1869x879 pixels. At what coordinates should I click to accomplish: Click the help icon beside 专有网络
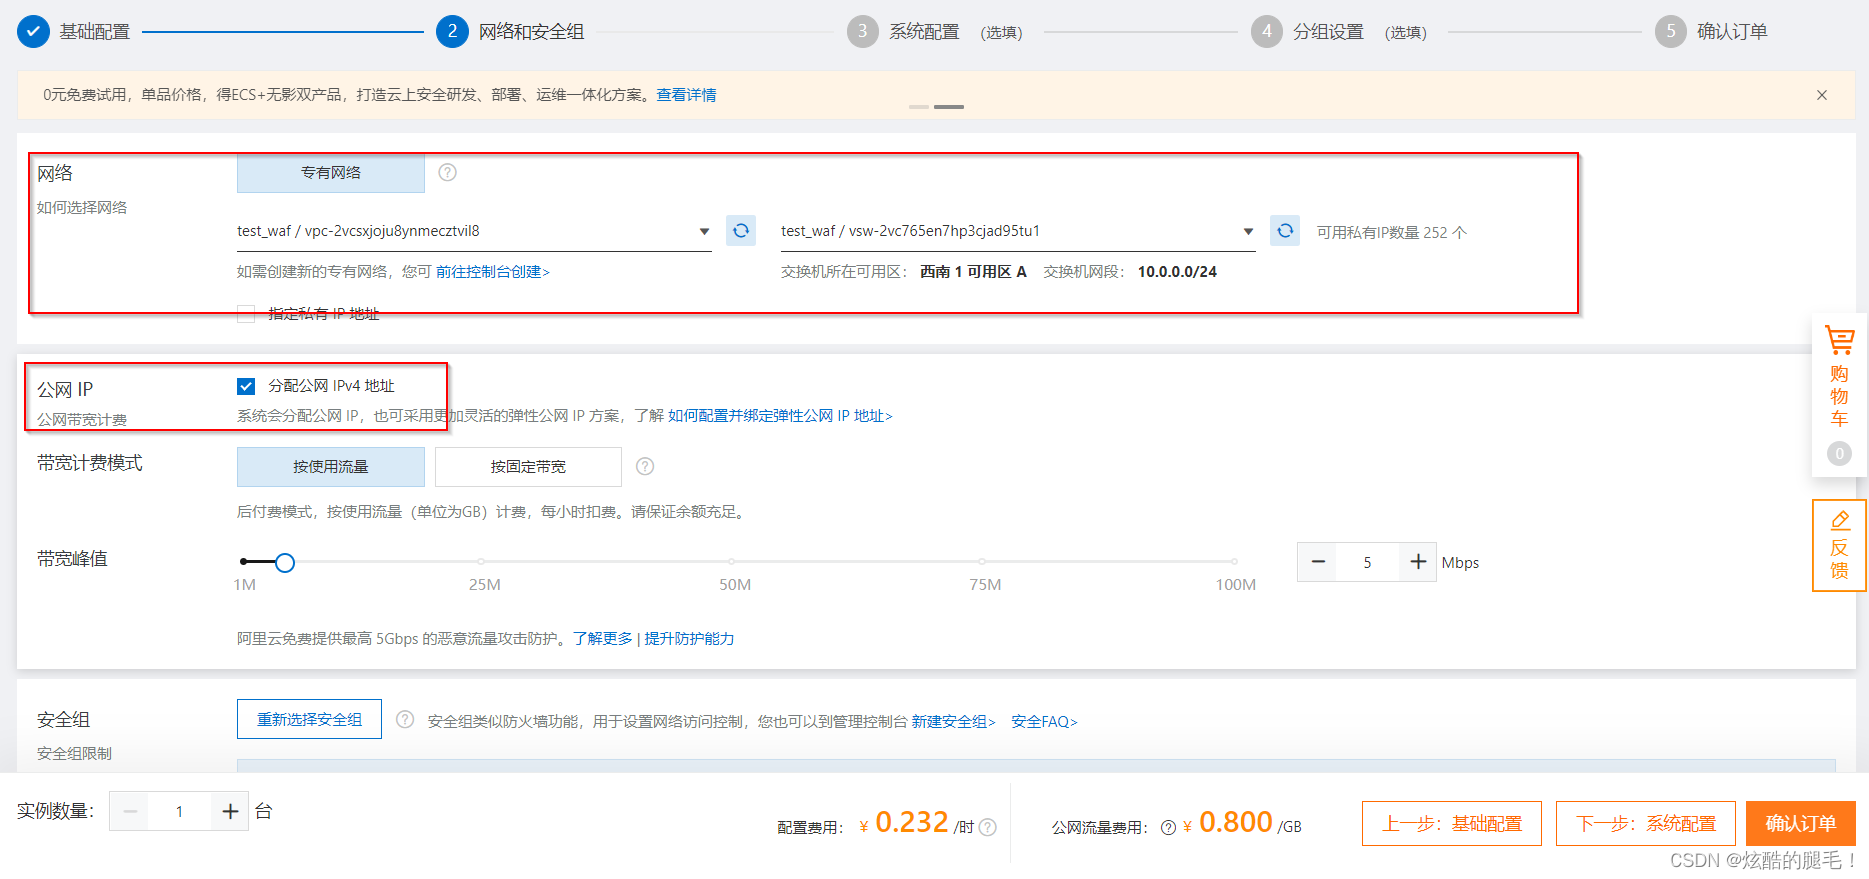pos(448,172)
